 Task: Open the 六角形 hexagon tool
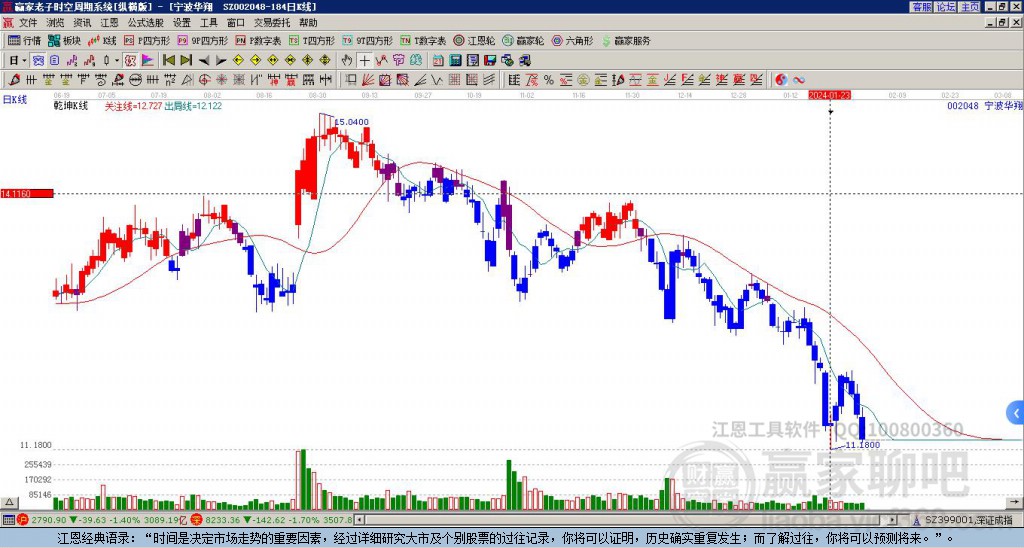[572, 40]
